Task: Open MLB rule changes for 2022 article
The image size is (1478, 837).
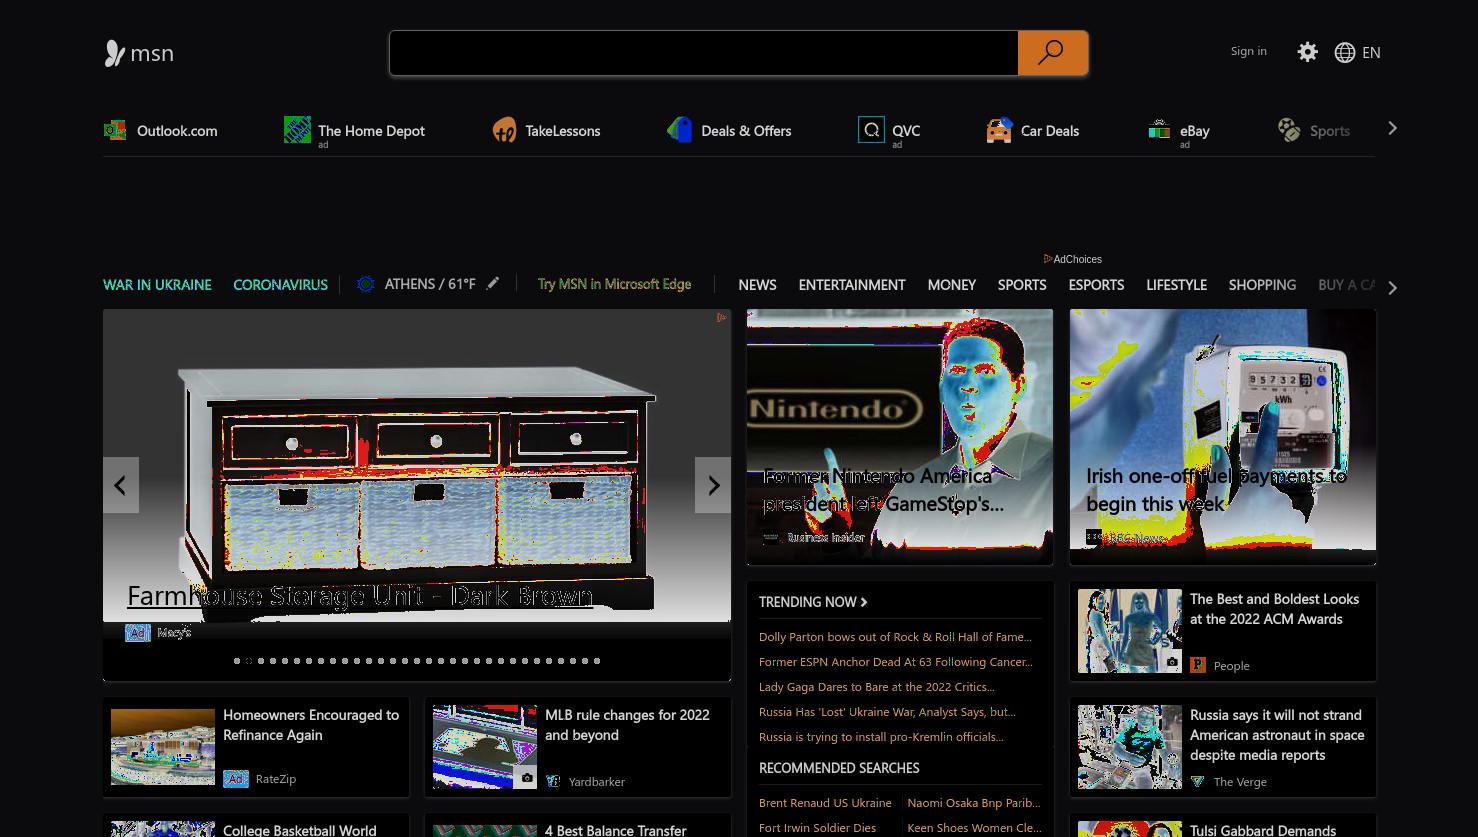Action: point(627,724)
